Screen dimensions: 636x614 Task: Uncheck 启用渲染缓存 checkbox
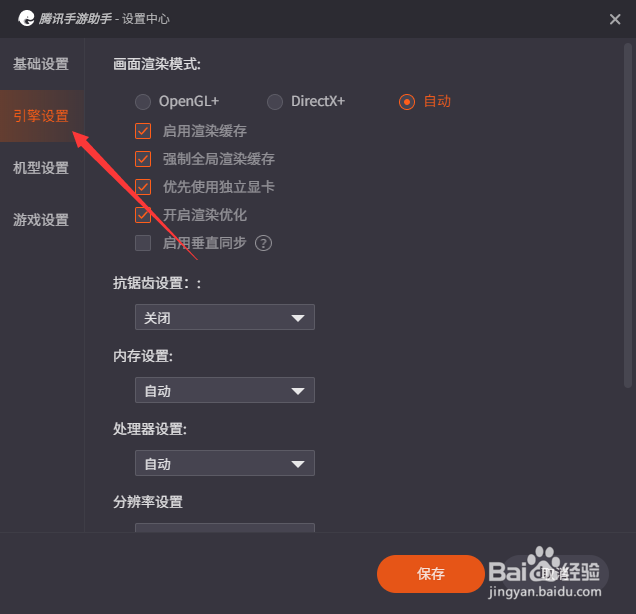(x=143, y=131)
